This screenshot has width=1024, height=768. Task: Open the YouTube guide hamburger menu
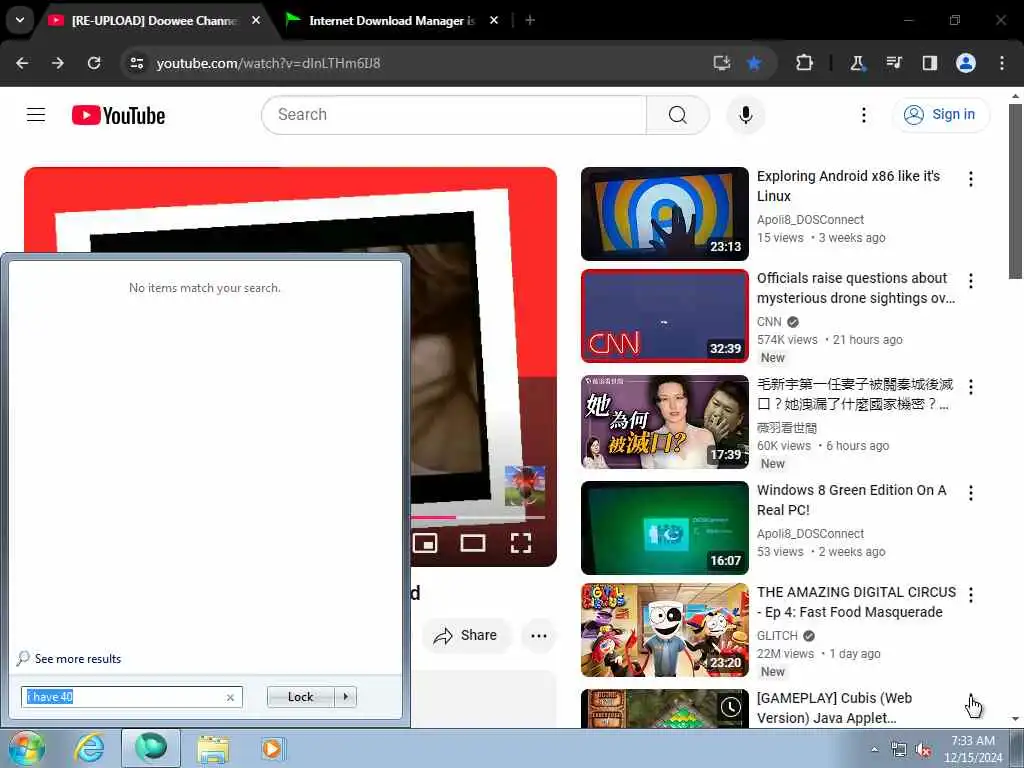pos(36,115)
